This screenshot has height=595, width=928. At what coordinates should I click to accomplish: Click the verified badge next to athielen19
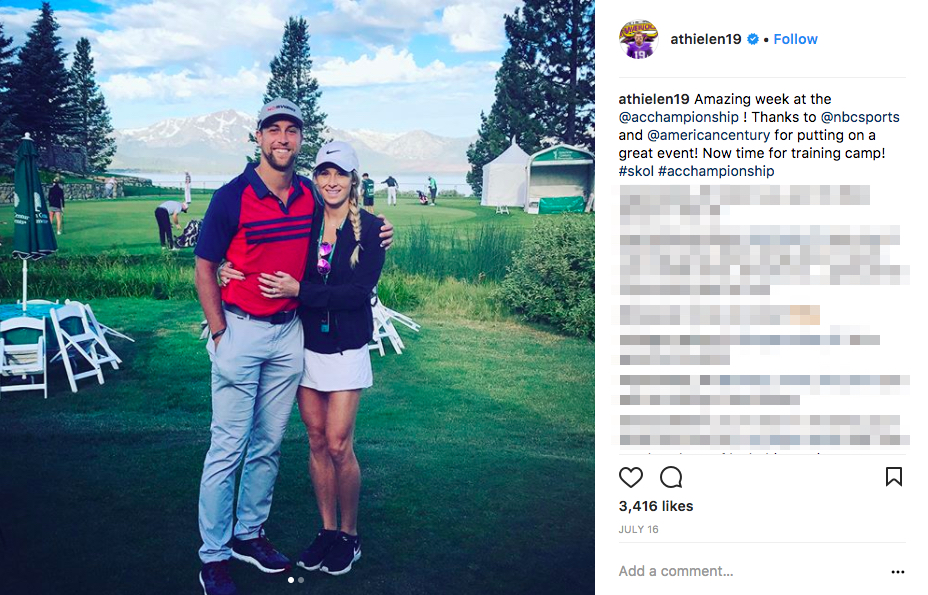(x=753, y=39)
